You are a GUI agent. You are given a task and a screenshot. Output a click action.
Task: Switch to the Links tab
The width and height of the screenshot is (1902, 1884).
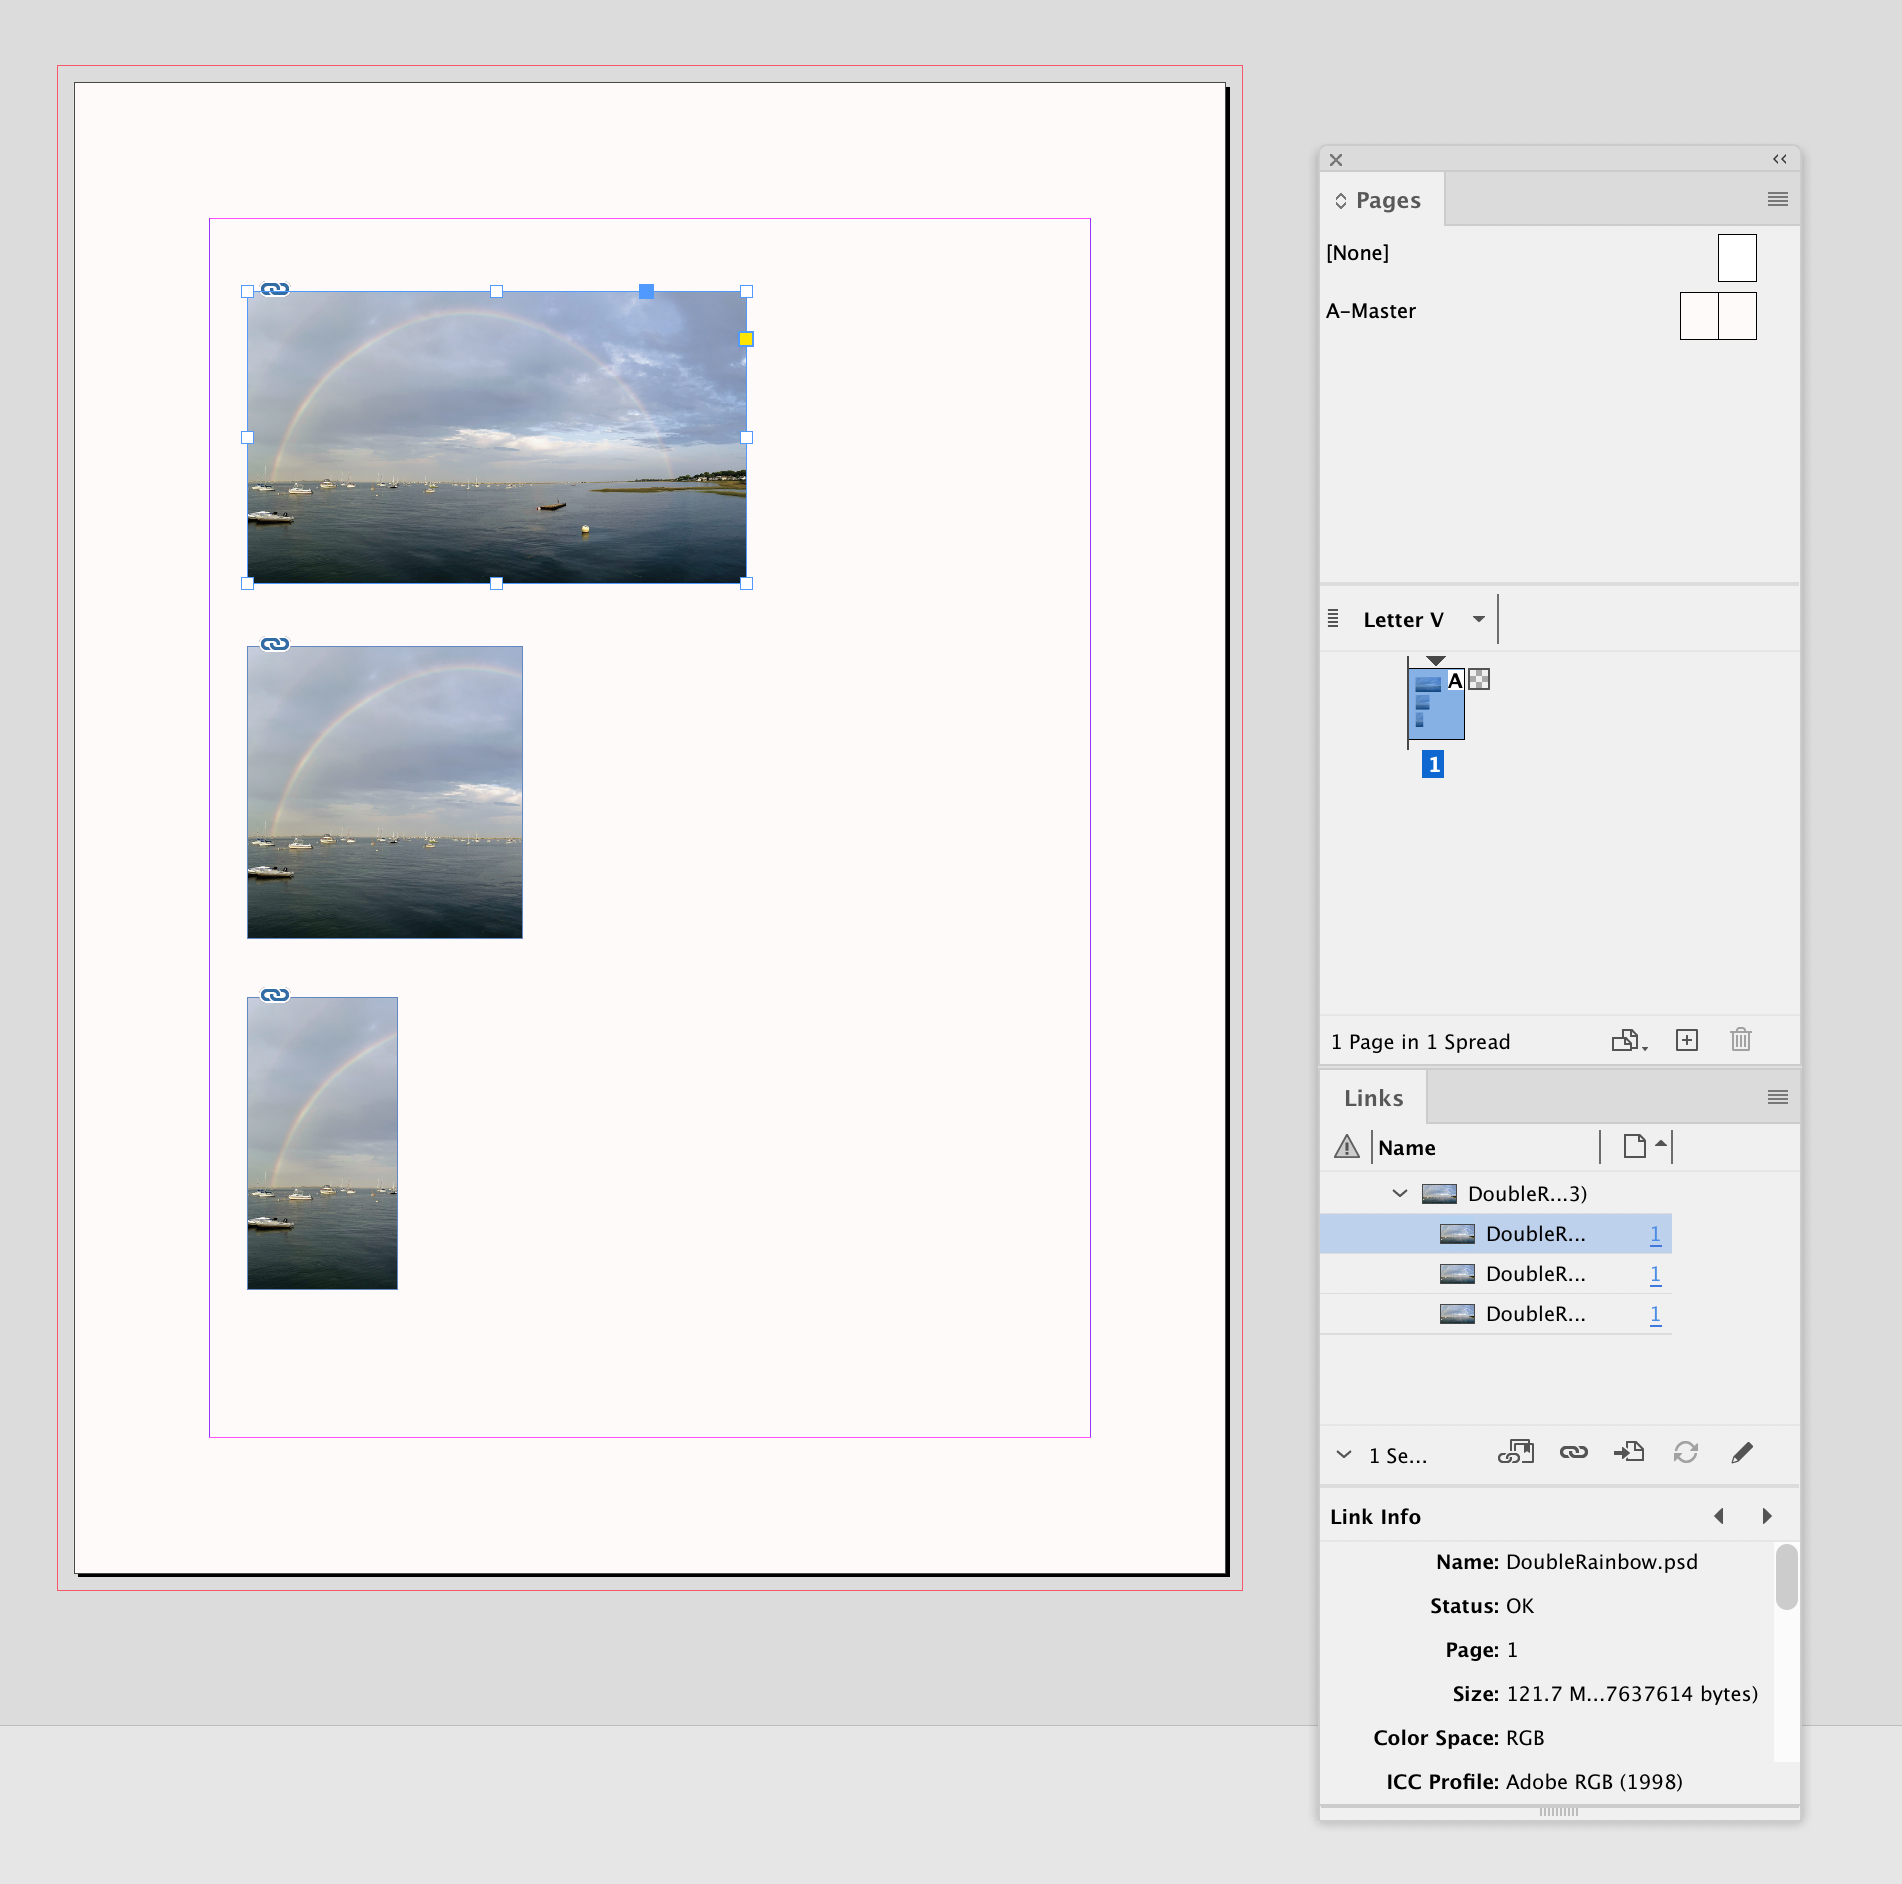pos(1375,1097)
